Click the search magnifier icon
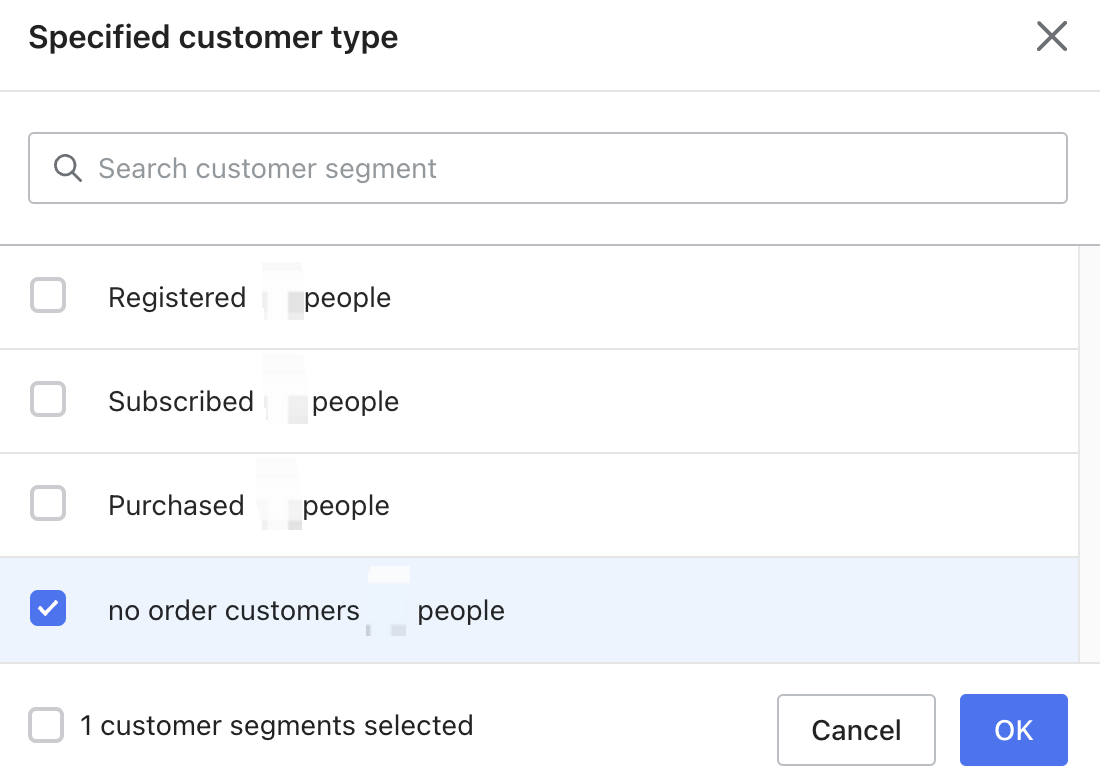Image resolution: width=1100 pixels, height=776 pixels. click(x=67, y=168)
